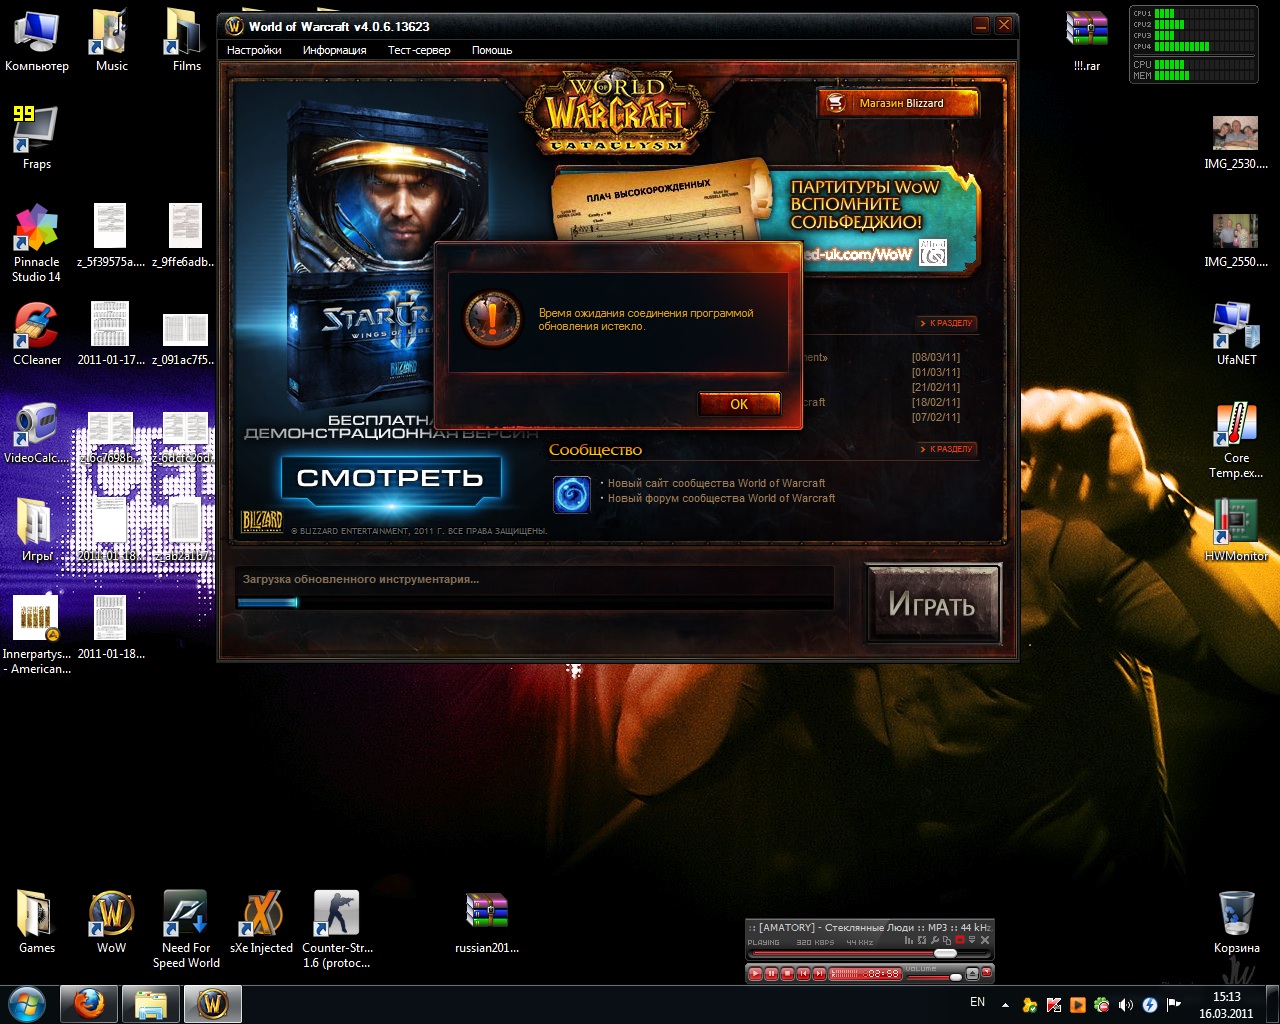Viewport: 1280px width, 1024px height.
Task: Open Новый форум сообщества World of Warcraft link
Action: click(721, 498)
